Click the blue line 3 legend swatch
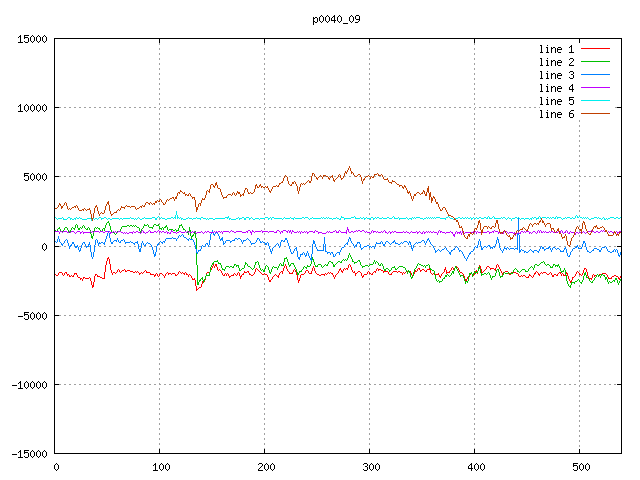Screen dimensions: 640x480 596,75
